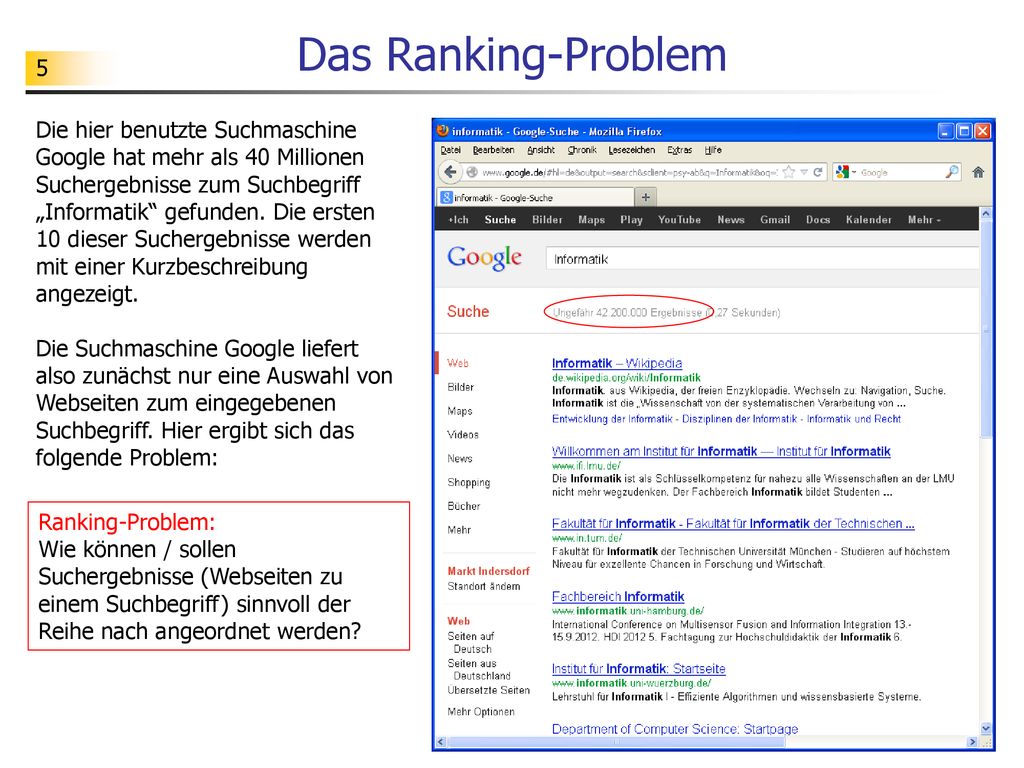The height and width of the screenshot is (768, 1024).
Task: Open Entwicklung der Informatik sublink
Action: [612, 419]
